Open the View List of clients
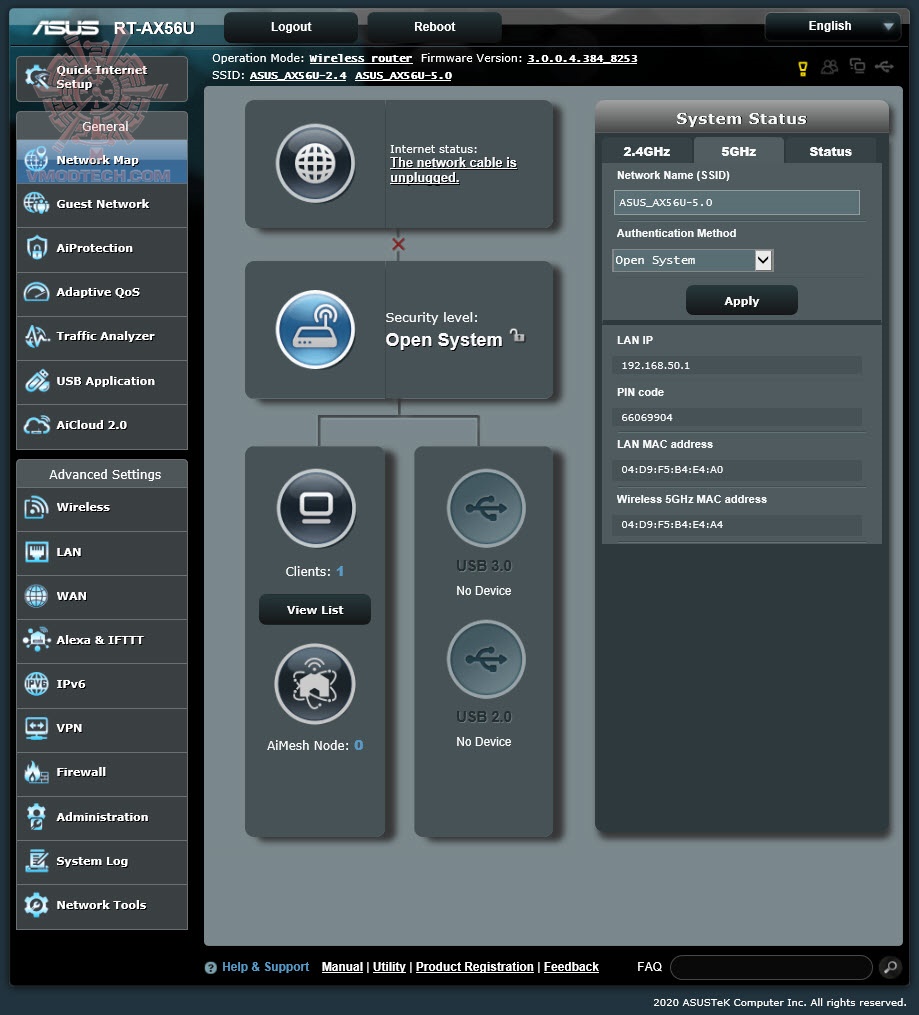 click(x=314, y=609)
